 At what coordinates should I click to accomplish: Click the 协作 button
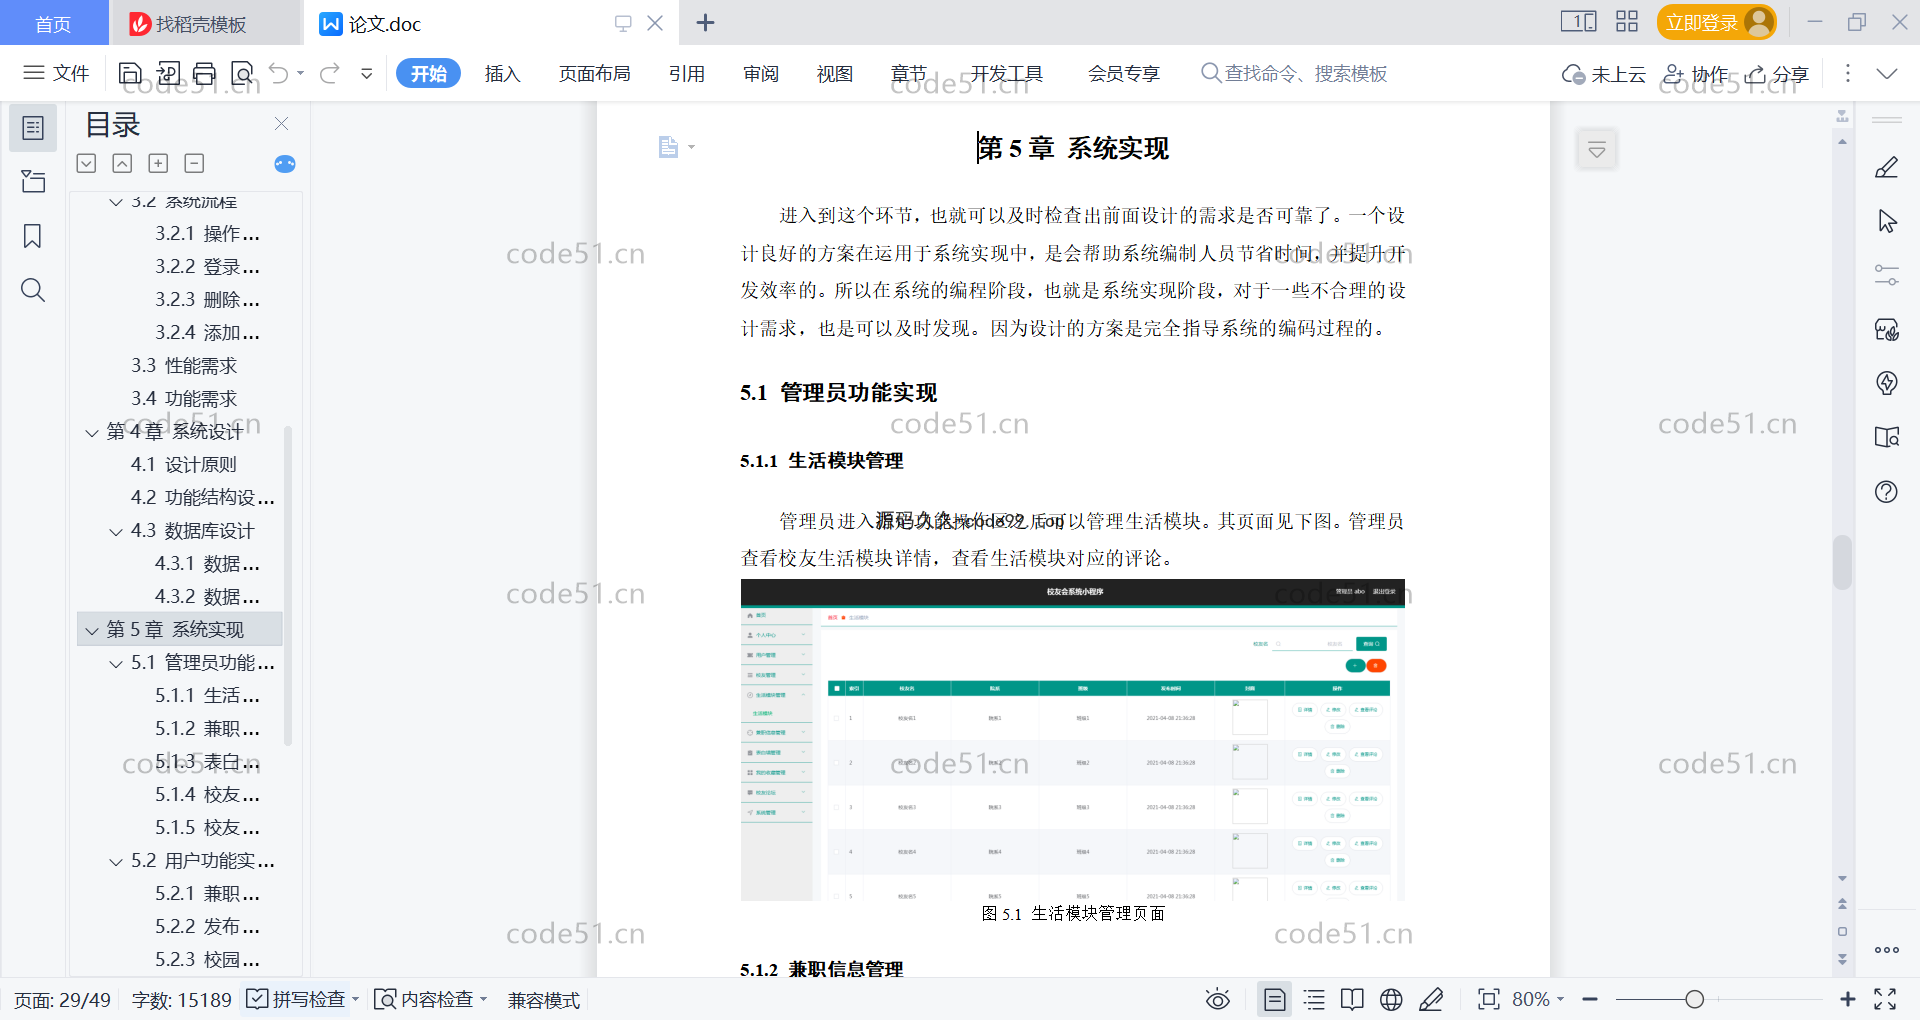click(1695, 74)
